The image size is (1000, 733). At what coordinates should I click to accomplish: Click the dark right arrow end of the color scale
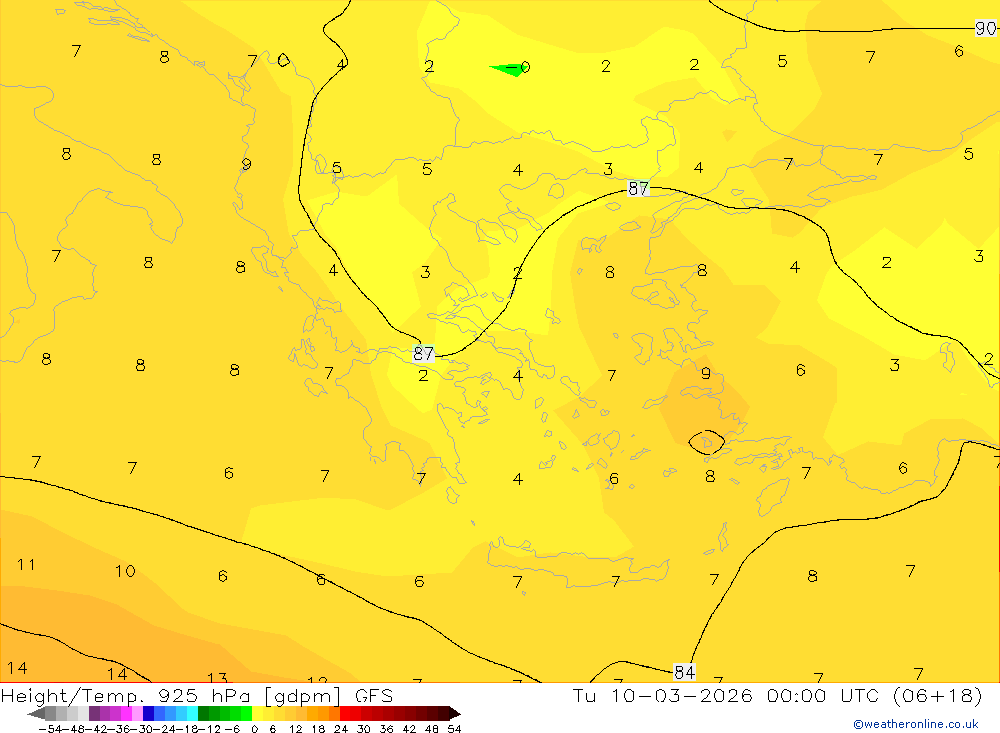pos(455,714)
